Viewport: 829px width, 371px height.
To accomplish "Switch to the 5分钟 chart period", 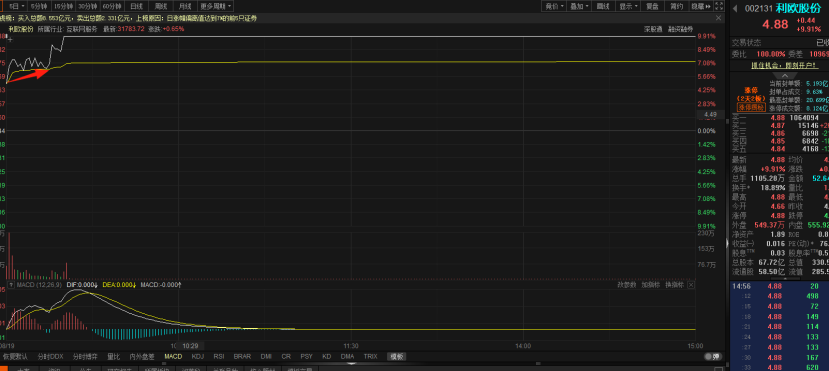I will (38, 6).
